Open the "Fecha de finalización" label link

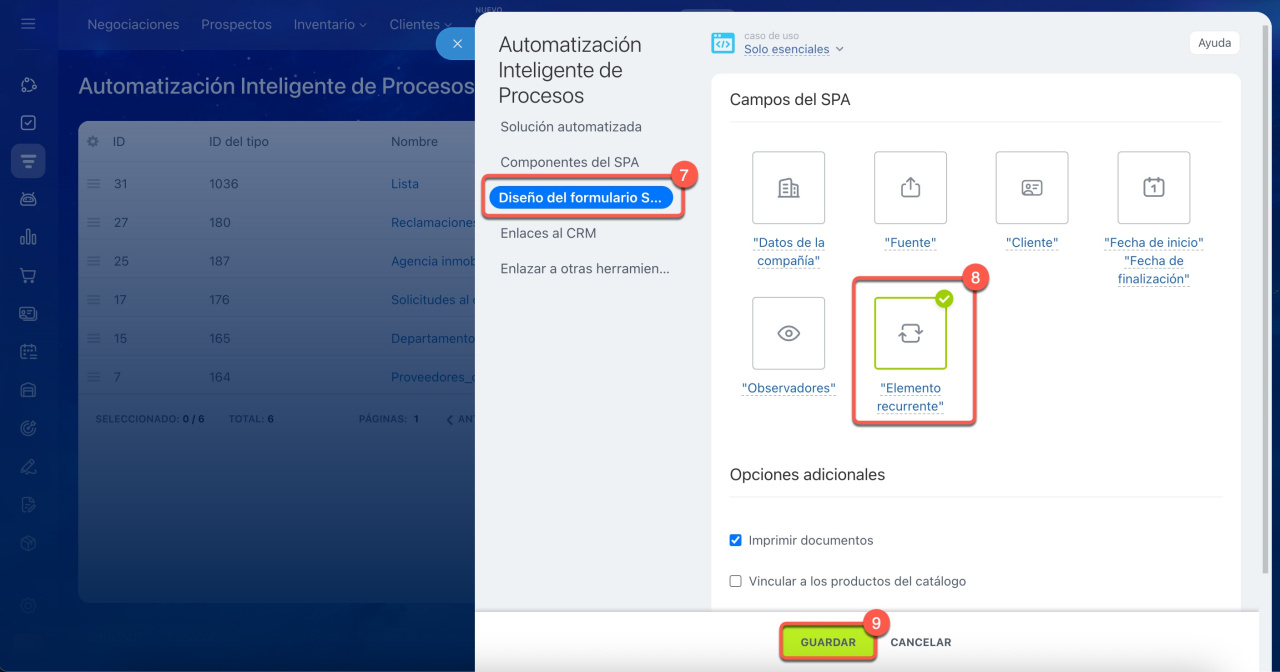1154,270
